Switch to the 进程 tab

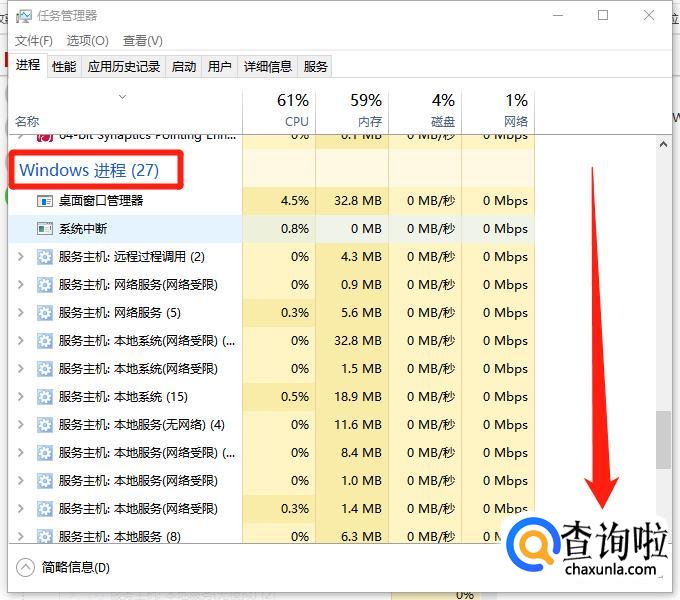coord(28,65)
